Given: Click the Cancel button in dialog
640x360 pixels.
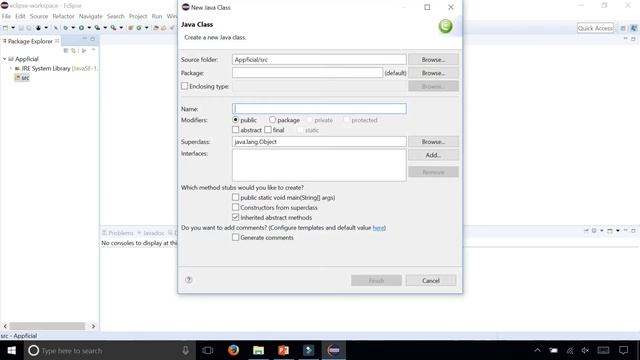Looking at the screenshot, I should [x=431, y=280].
